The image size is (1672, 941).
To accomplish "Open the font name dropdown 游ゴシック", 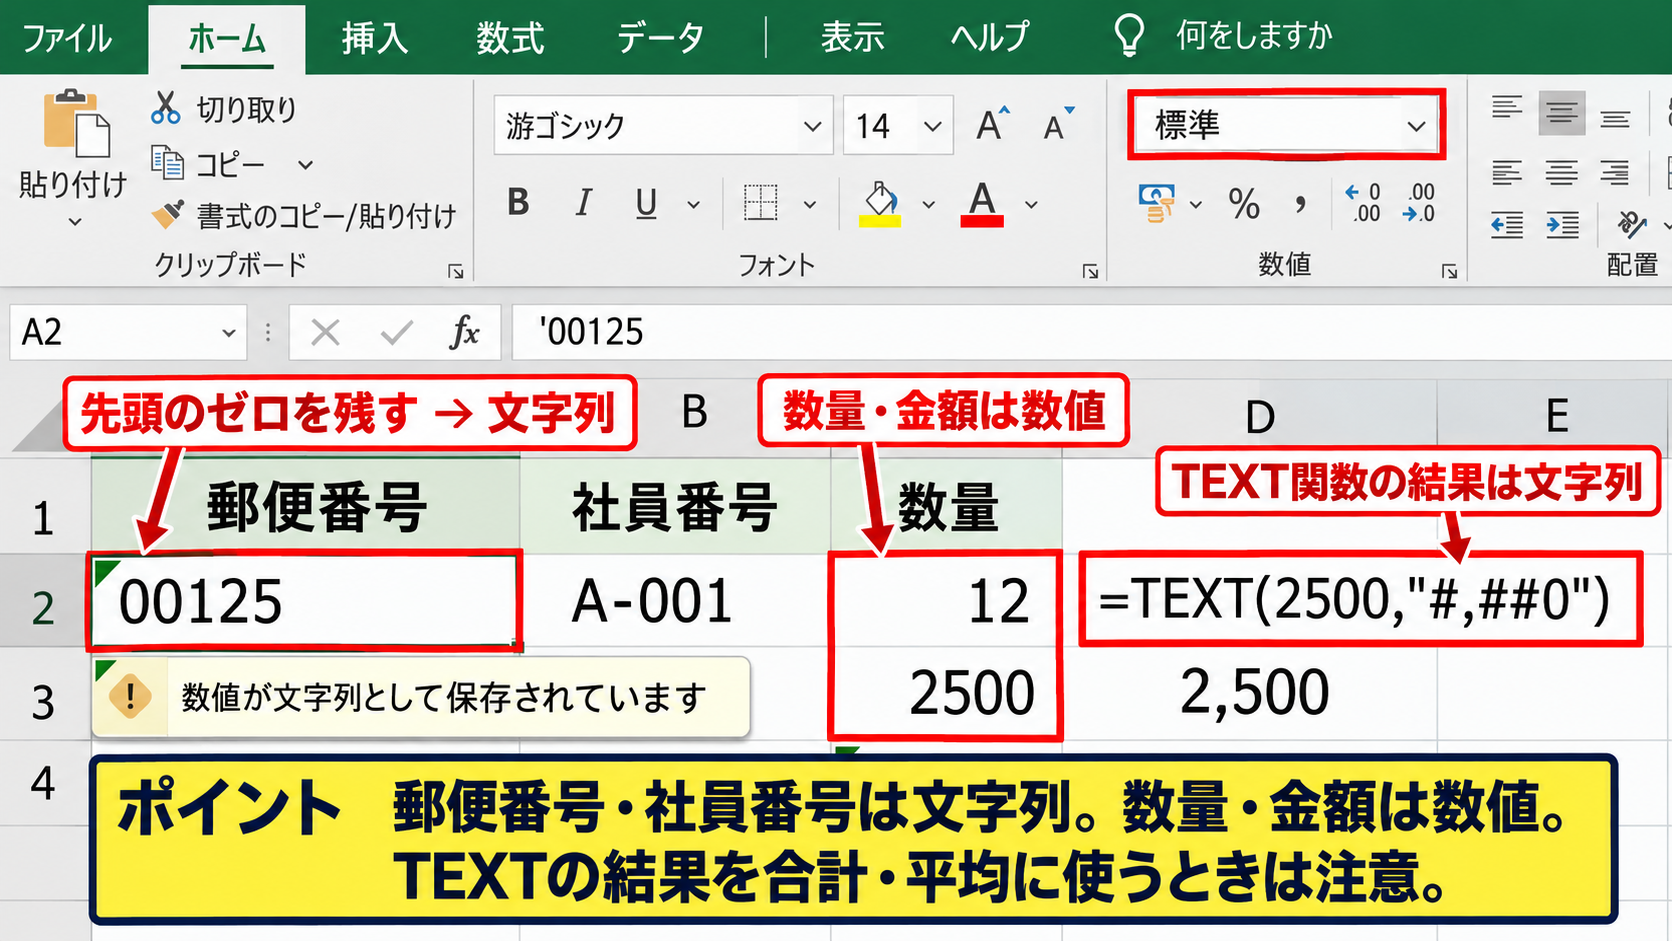I will pos(813,126).
